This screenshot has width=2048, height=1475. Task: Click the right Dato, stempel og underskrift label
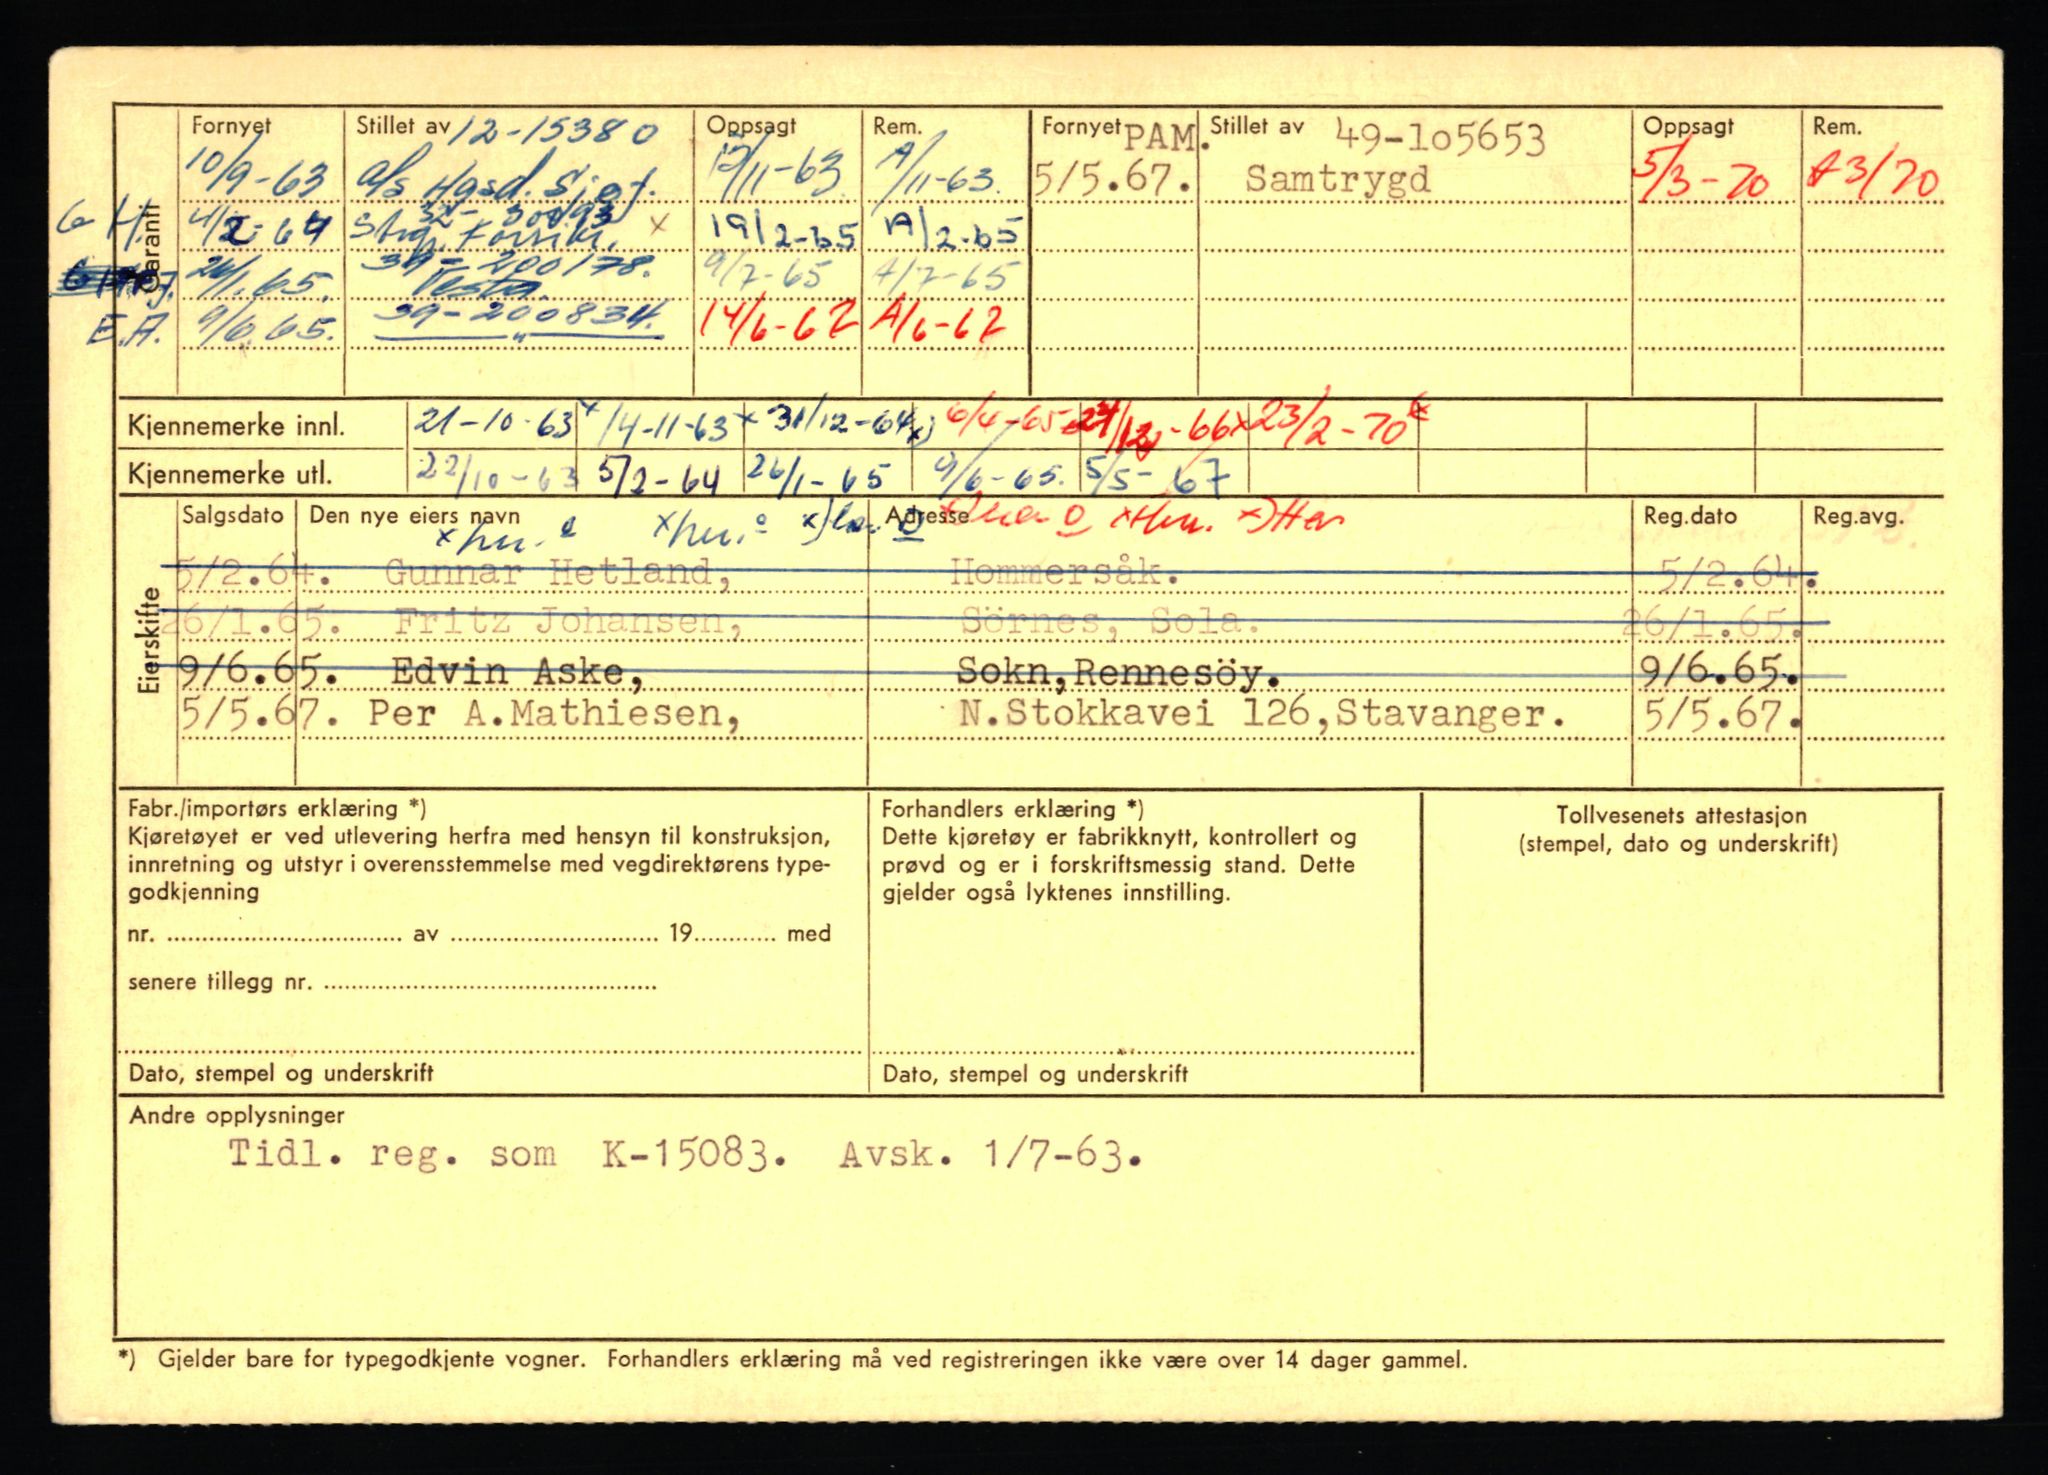pyautogui.click(x=1035, y=1075)
